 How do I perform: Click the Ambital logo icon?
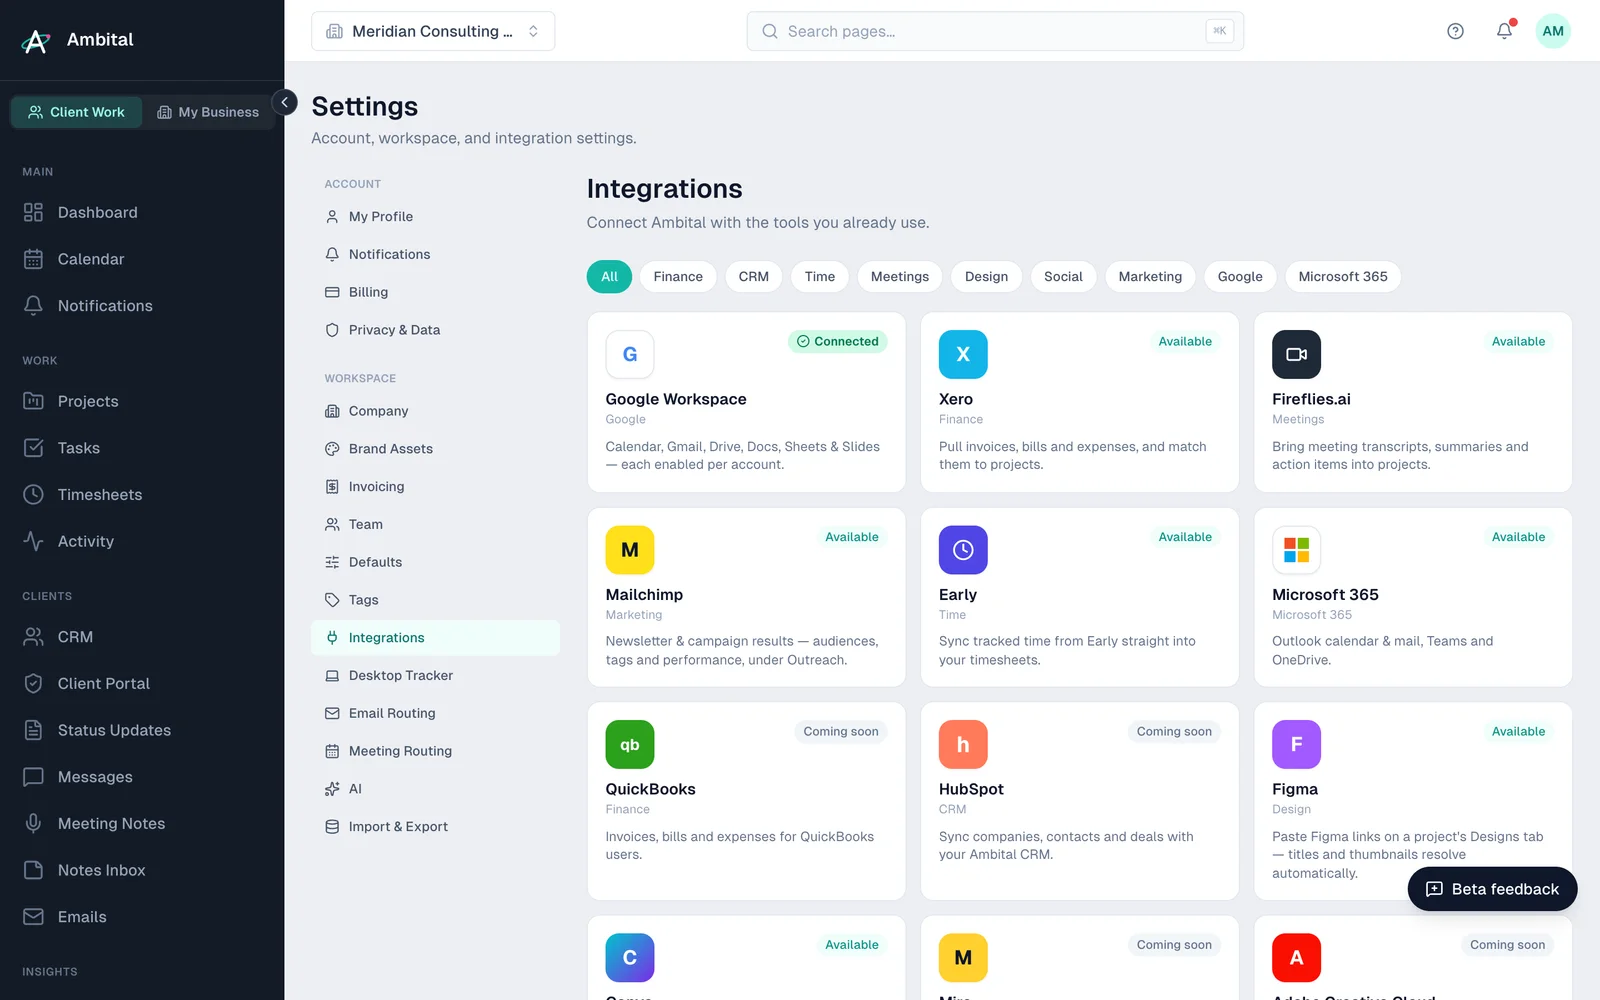click(36, 40)
